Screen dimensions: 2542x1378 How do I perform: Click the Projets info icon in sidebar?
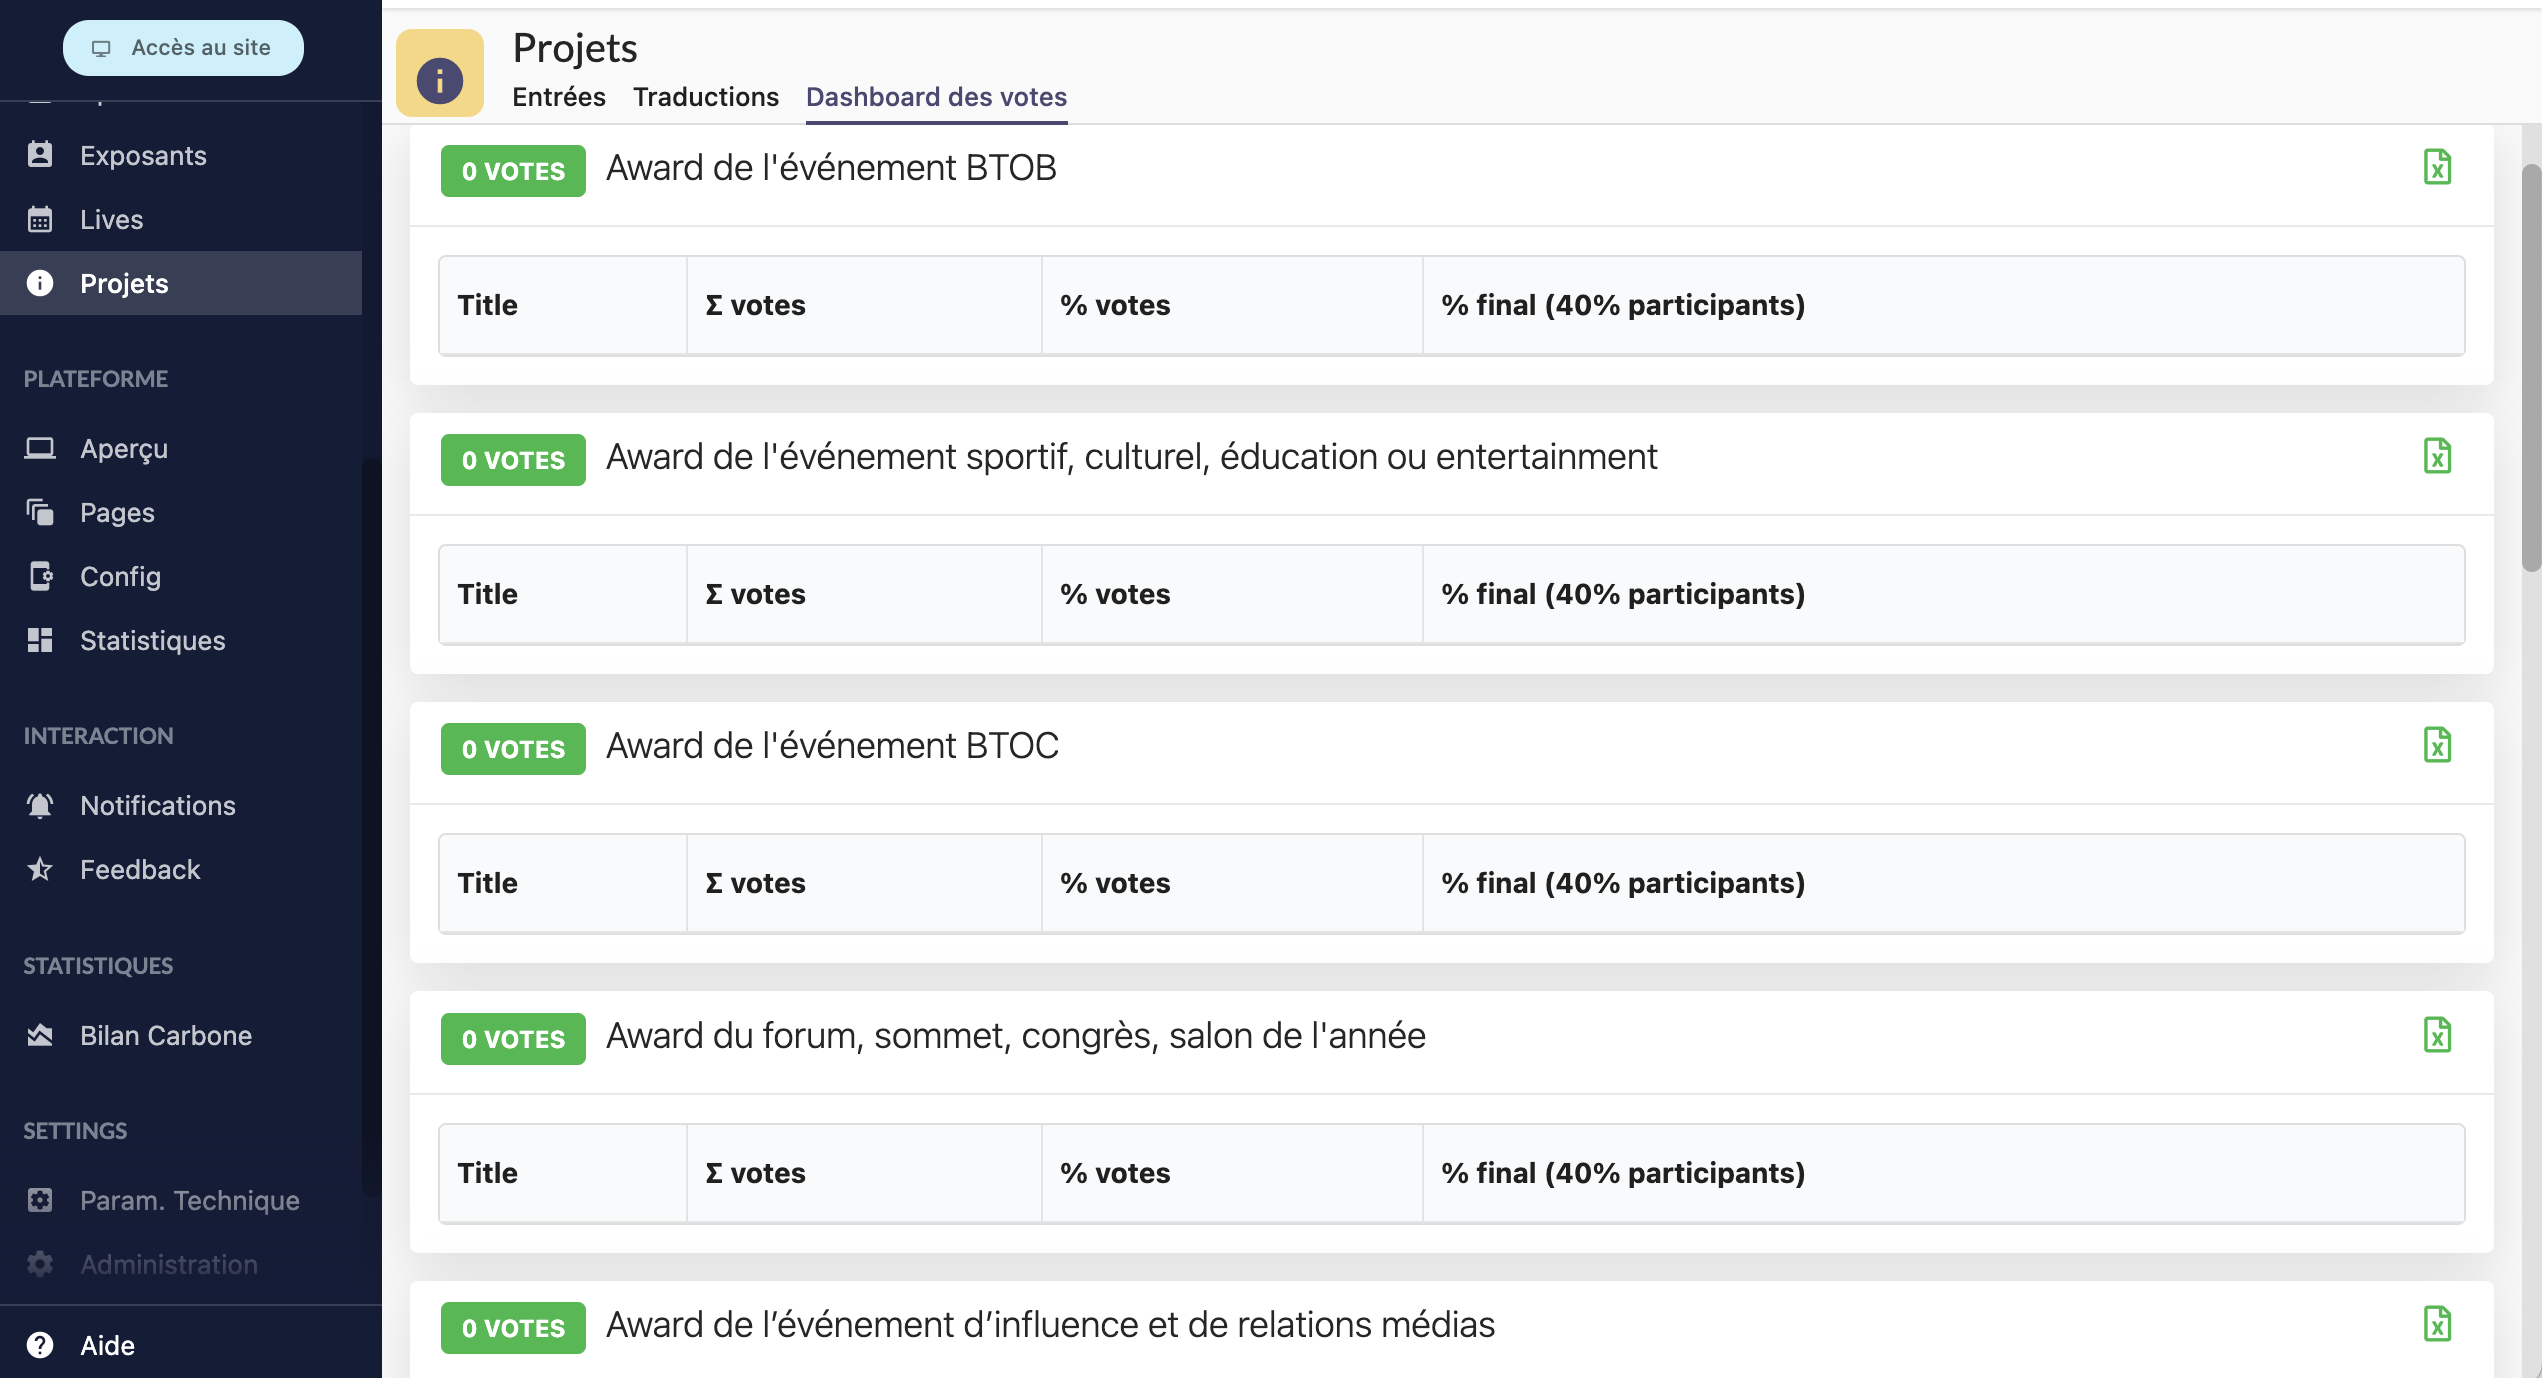click(x=40, y=283)
